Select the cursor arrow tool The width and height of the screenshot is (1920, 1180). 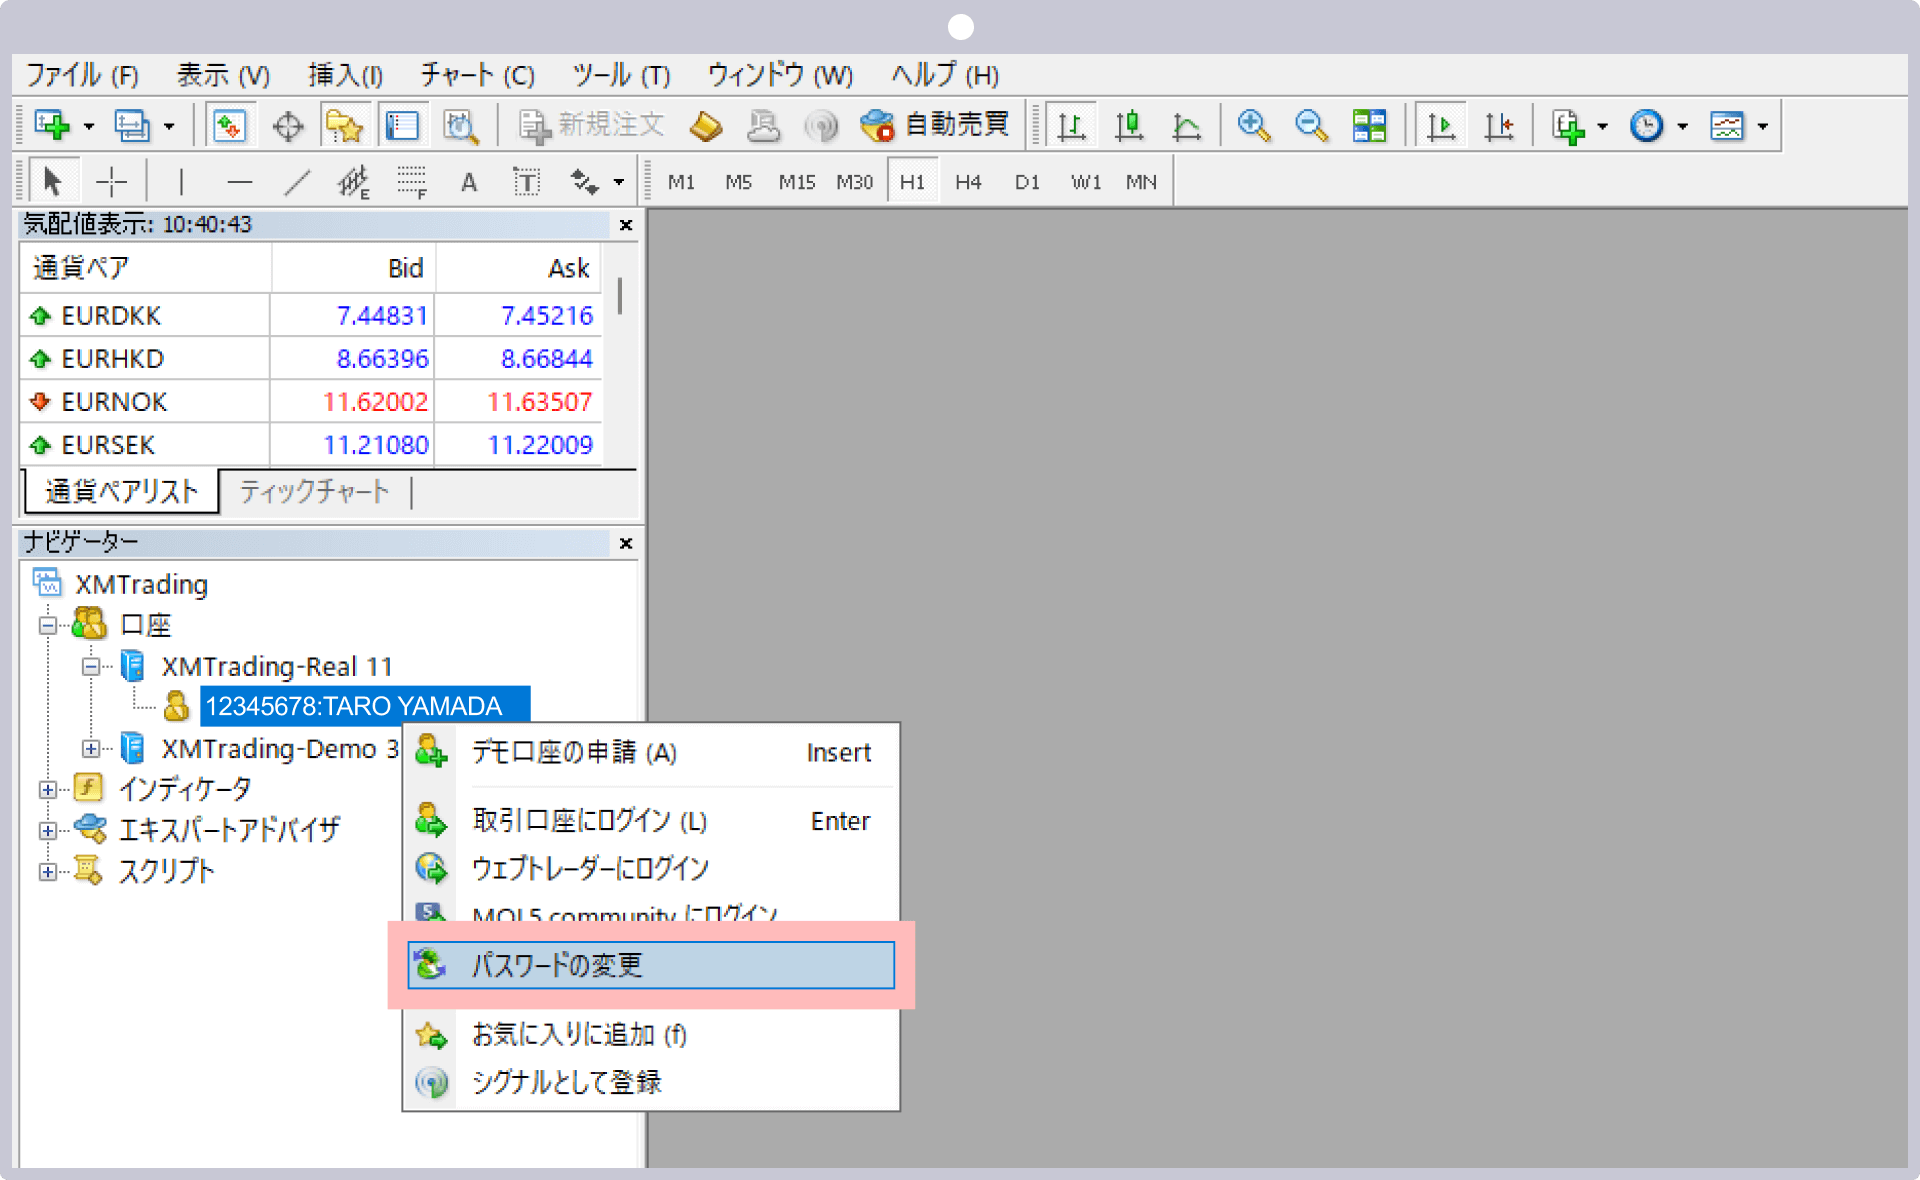pos(53,182)
